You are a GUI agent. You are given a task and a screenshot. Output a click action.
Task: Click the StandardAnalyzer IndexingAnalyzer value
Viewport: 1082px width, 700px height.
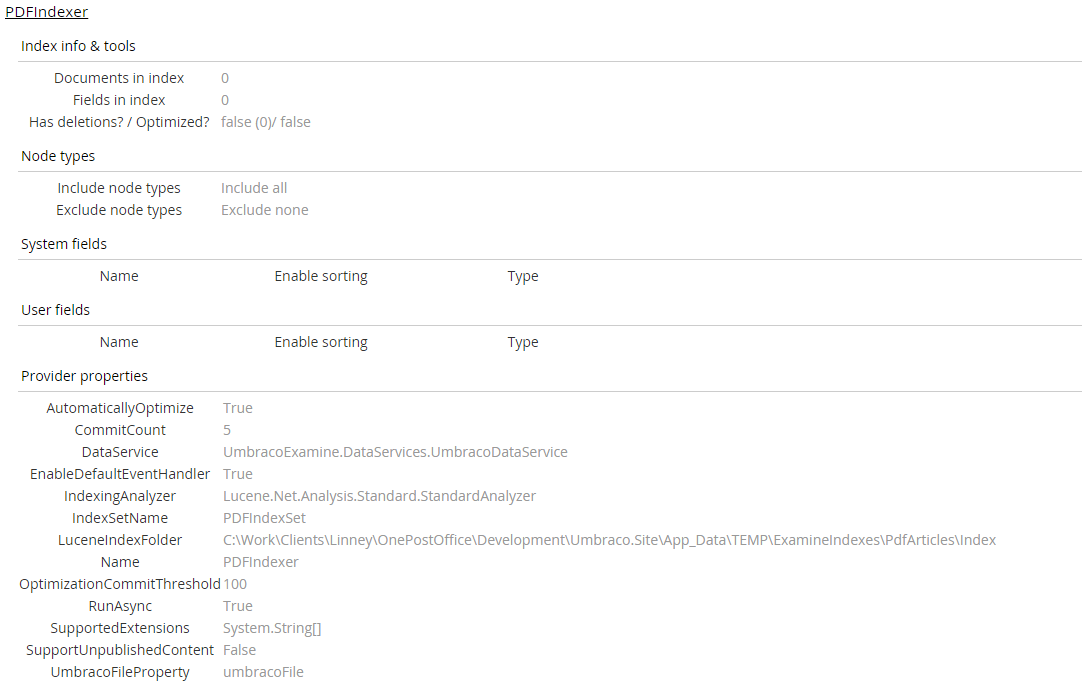(x=379, y=496)
